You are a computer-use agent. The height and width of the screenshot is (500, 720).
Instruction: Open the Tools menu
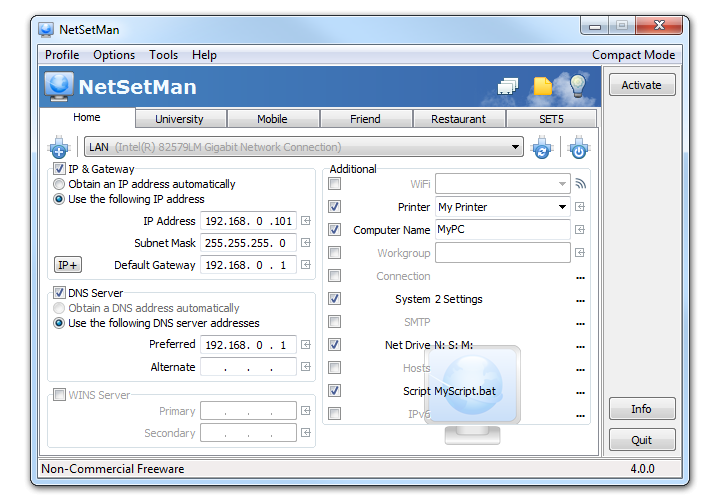coord(163,55)
